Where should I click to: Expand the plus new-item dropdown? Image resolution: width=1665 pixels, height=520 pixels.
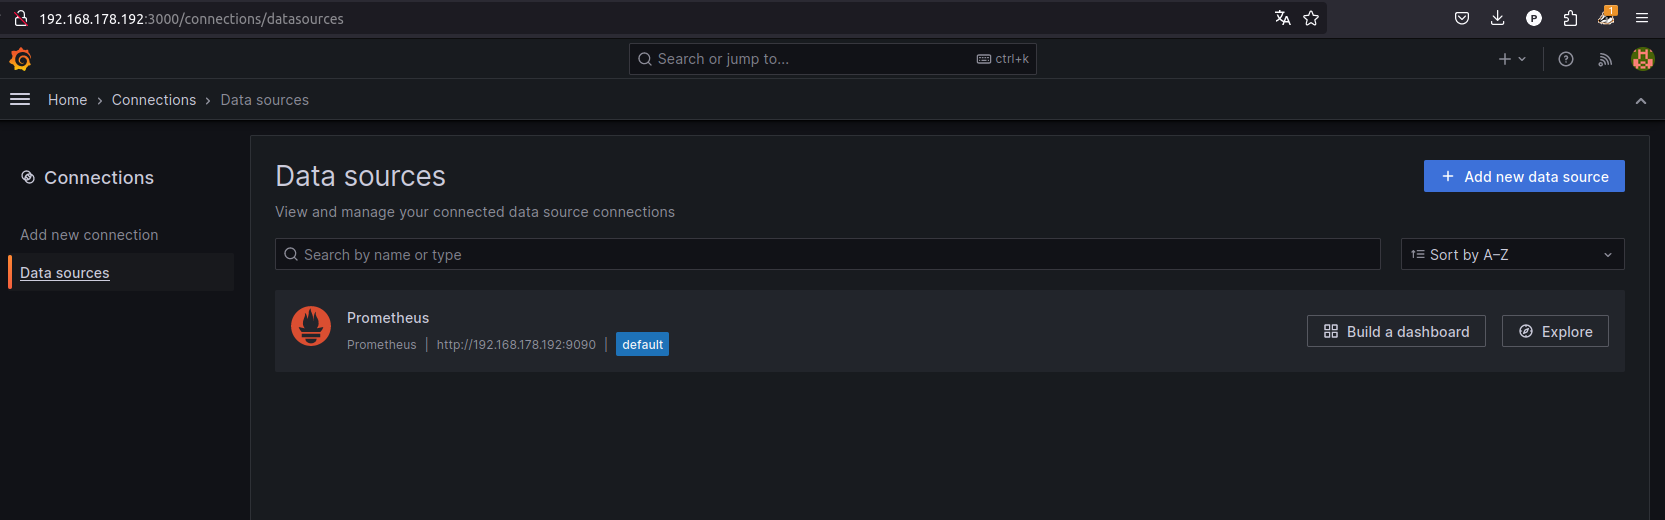click(1511, 60)
